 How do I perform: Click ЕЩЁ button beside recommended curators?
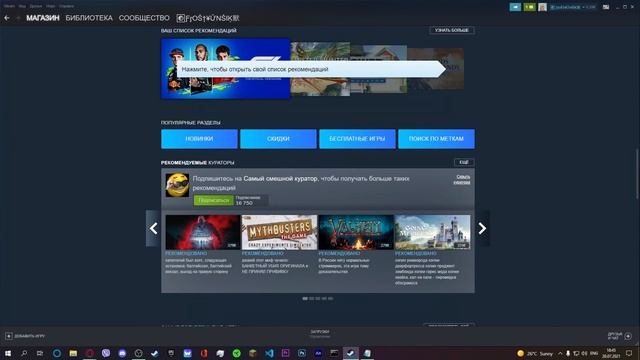point(464,162)
